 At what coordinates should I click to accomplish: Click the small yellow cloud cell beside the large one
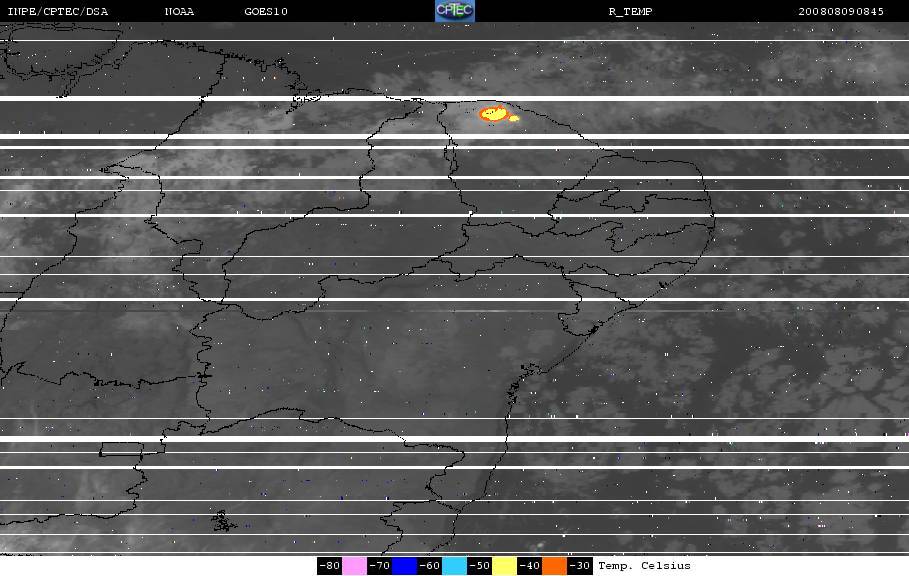click(x=514, y=118)
